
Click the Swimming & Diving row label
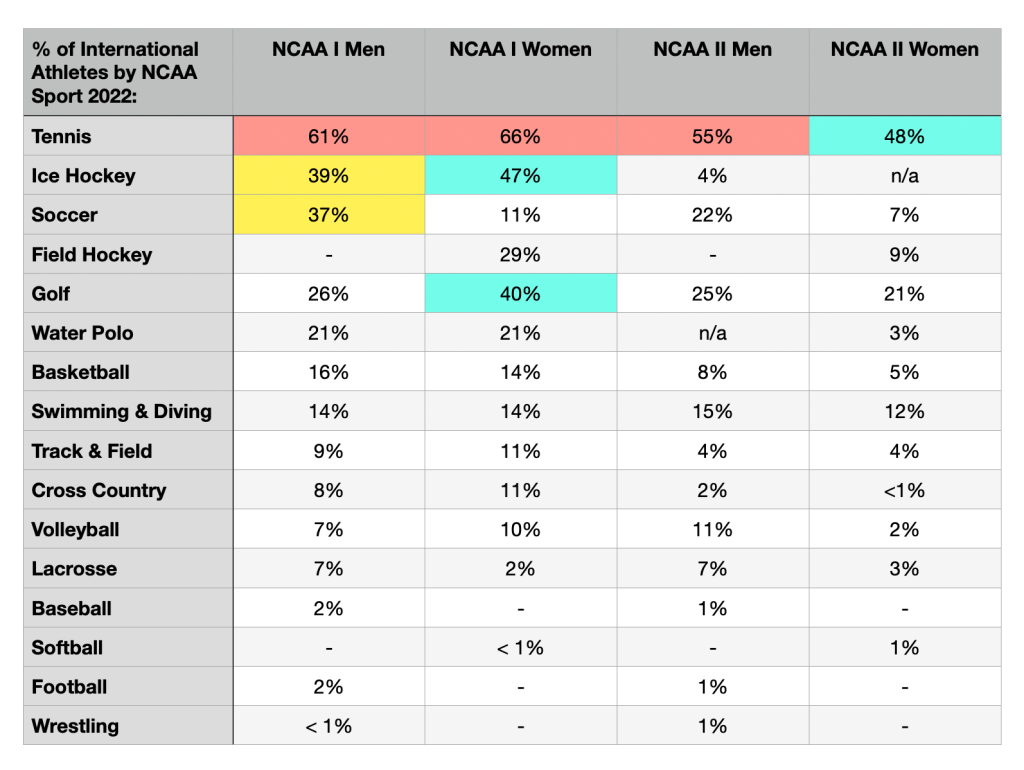[121, 411]
